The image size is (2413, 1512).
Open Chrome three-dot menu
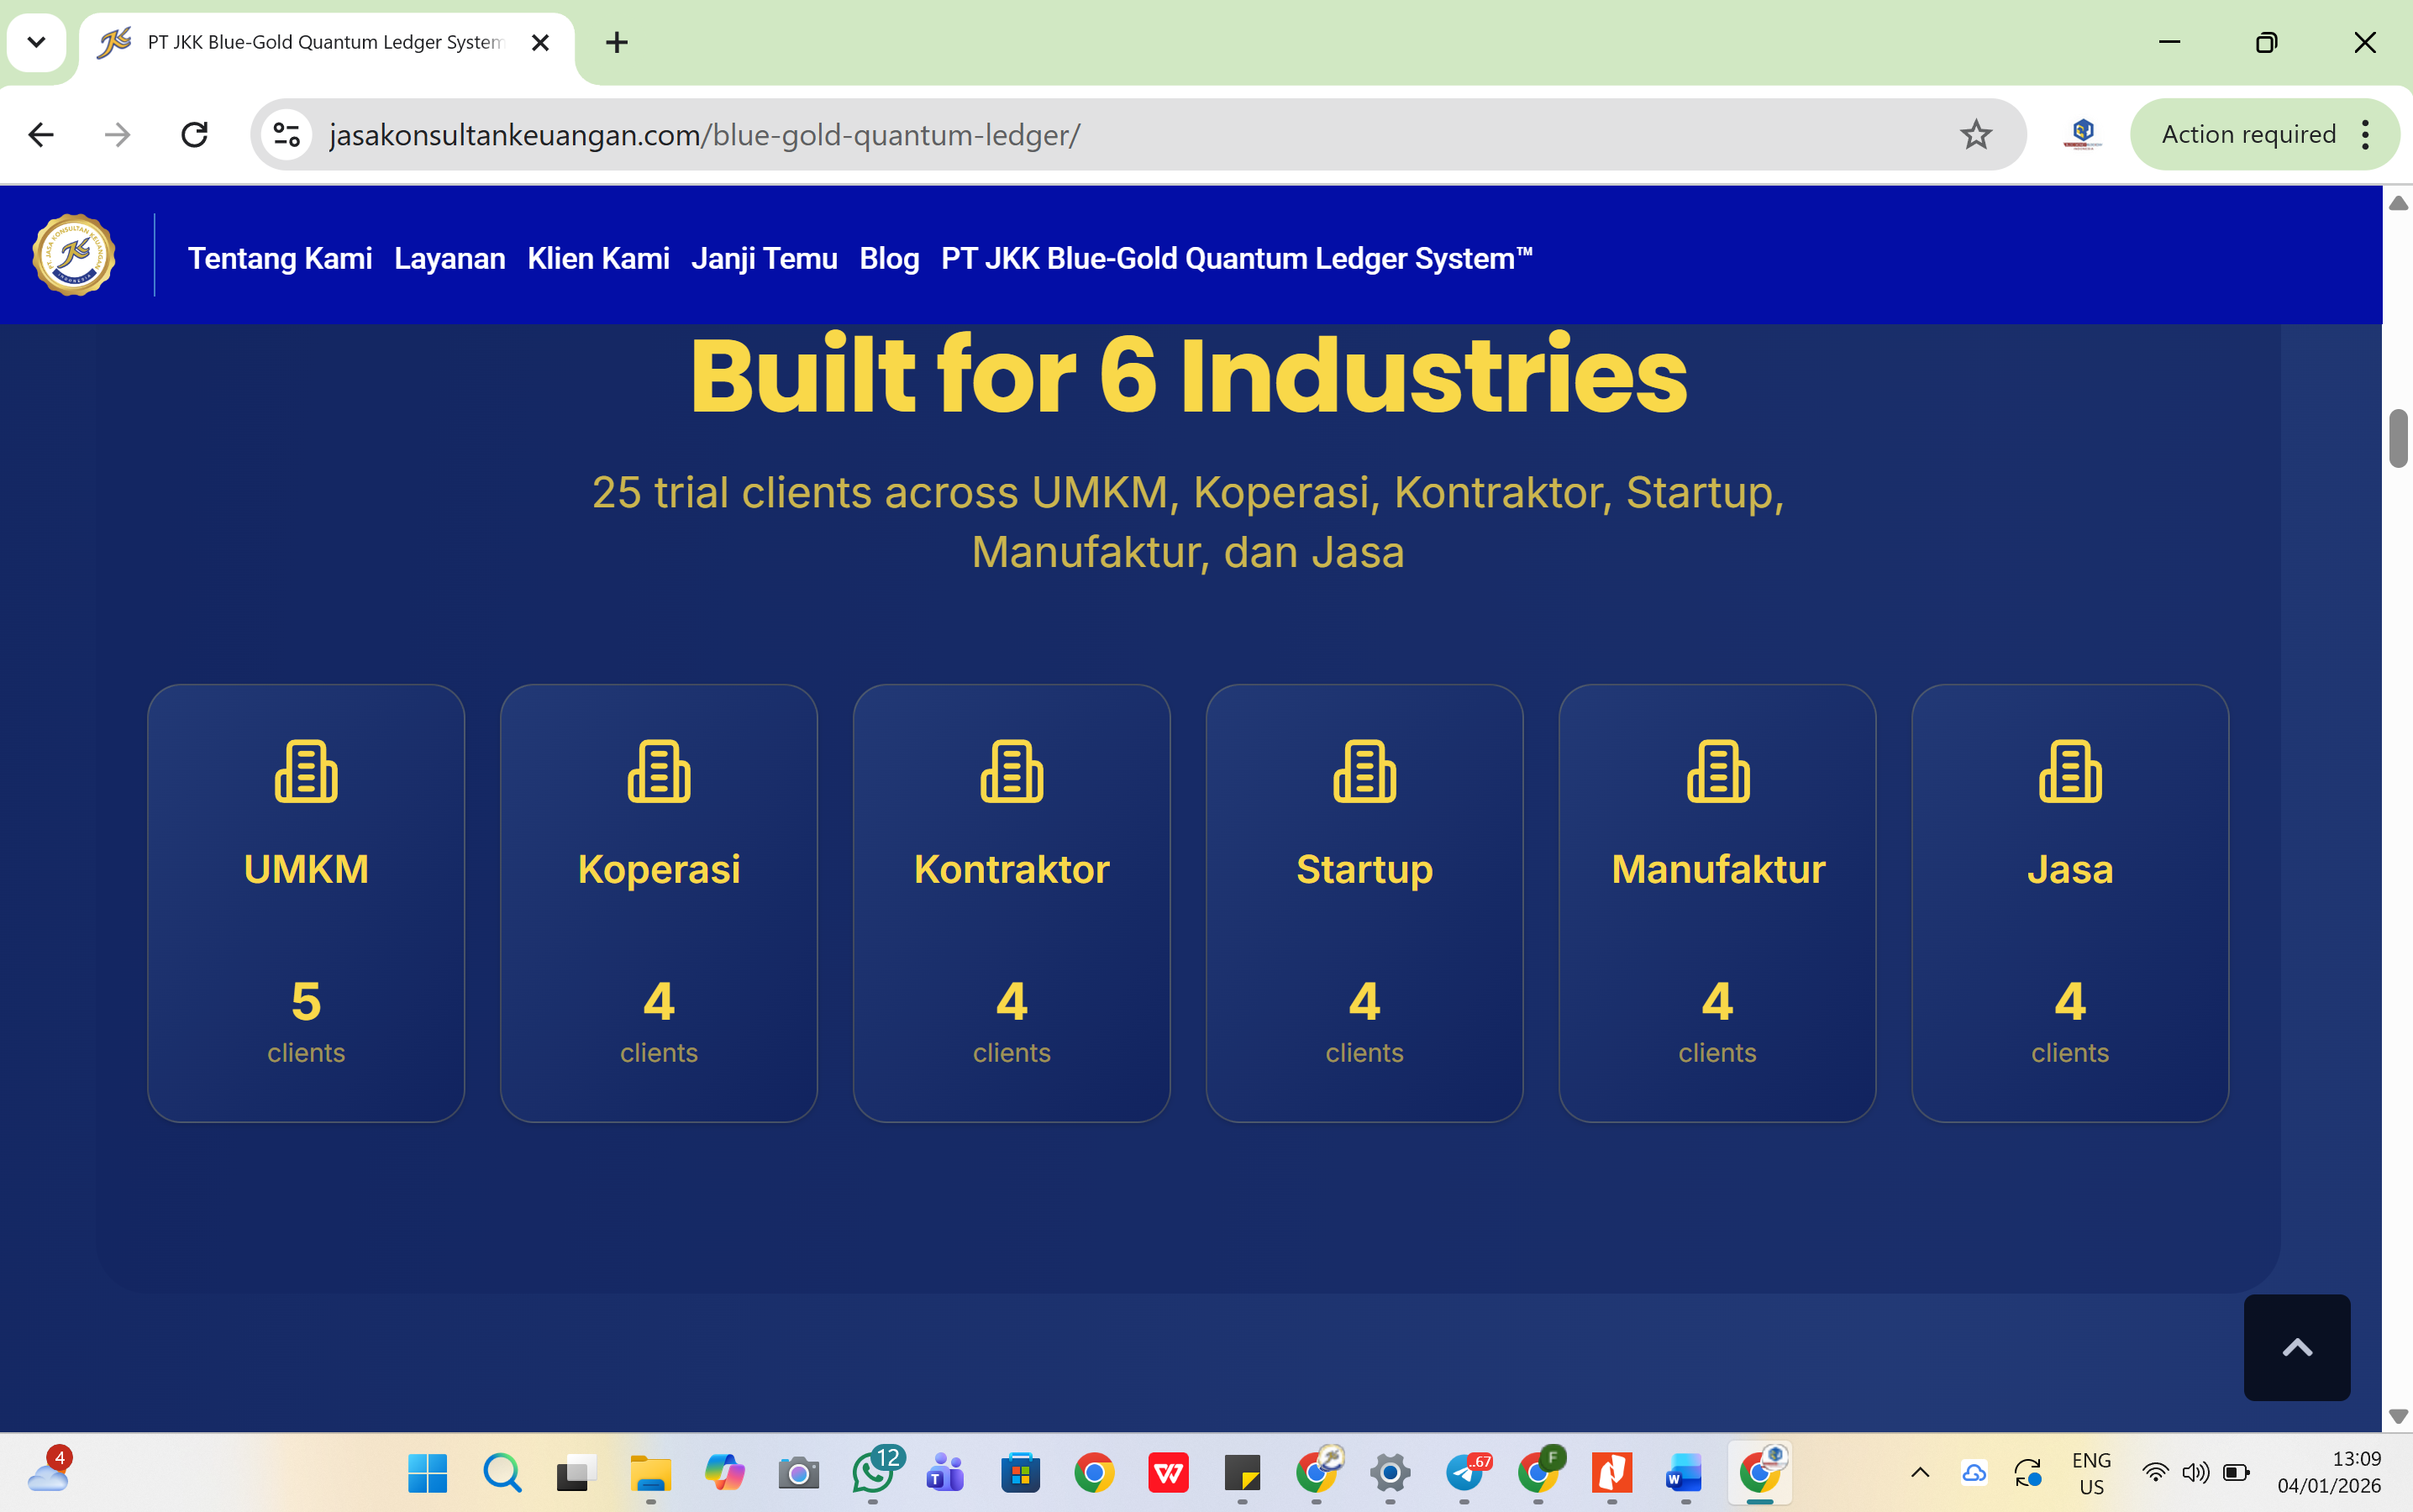(2365, 135)
